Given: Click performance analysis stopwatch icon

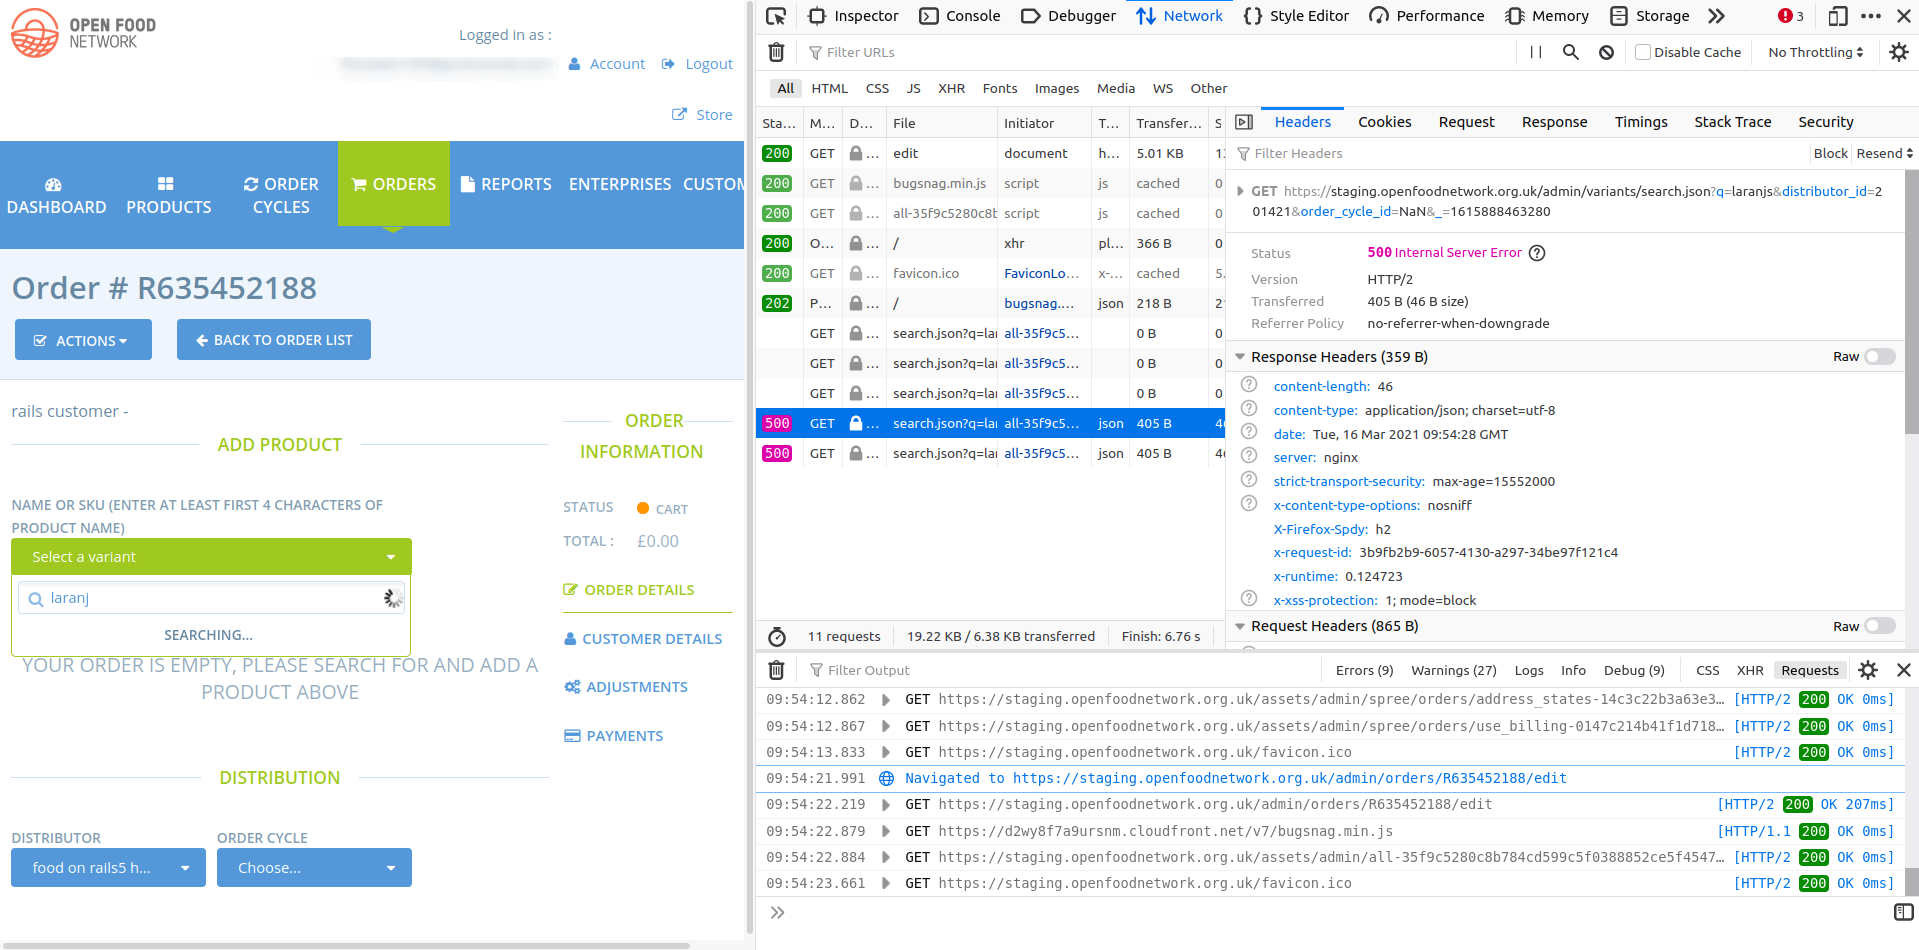Looking at the screenshot, I should (777, 636).
